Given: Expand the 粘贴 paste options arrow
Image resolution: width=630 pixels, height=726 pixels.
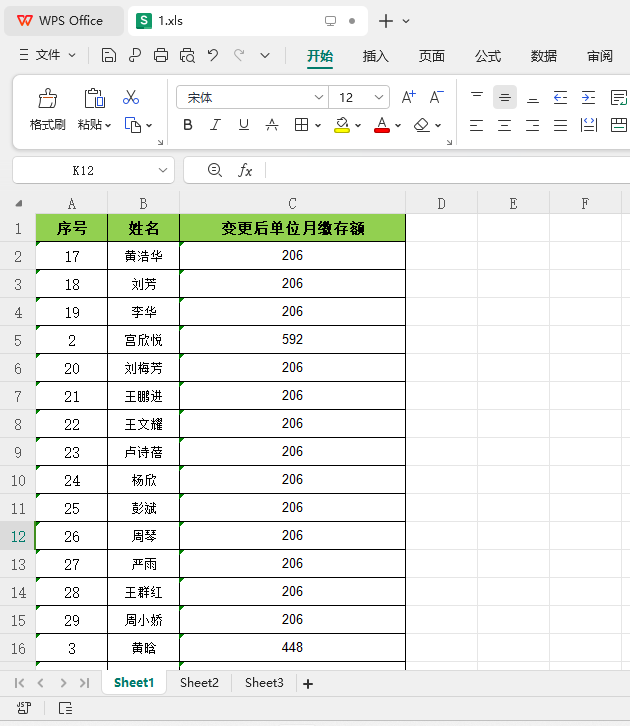Looking at the screenshot, I should [108, 125].
